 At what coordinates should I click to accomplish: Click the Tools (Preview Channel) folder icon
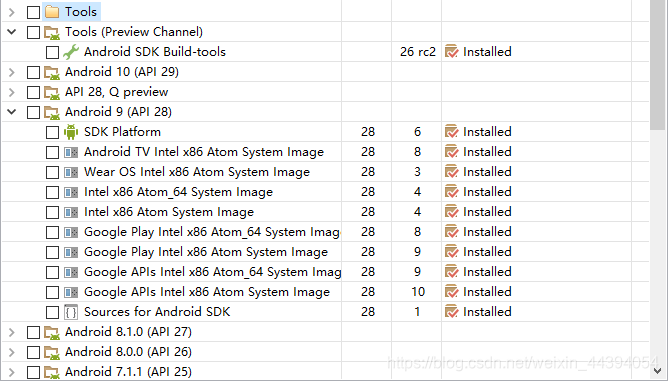pyautogui.click(x=52, y=32)
